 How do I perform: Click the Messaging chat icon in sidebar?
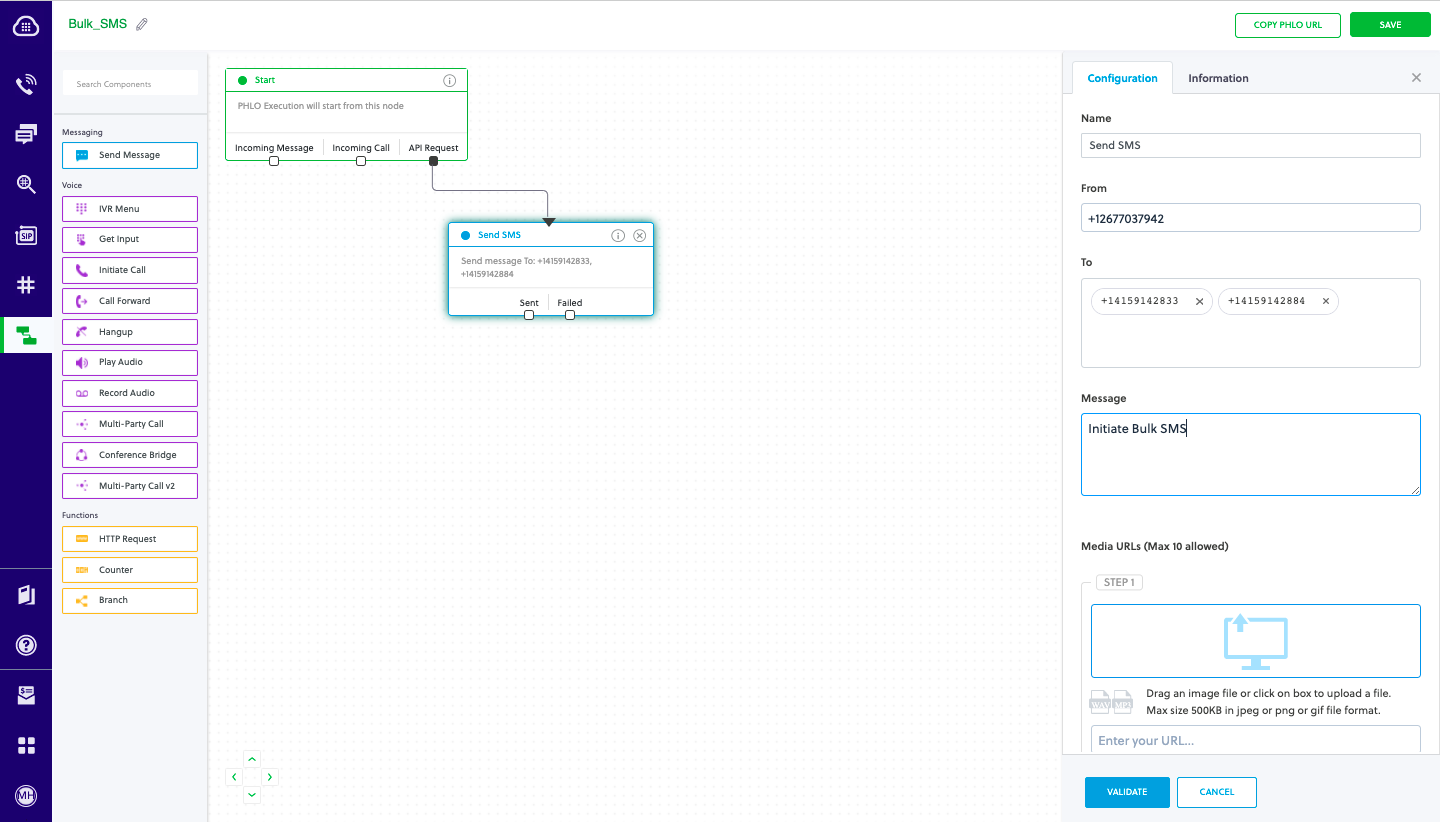tap(26, 134)
